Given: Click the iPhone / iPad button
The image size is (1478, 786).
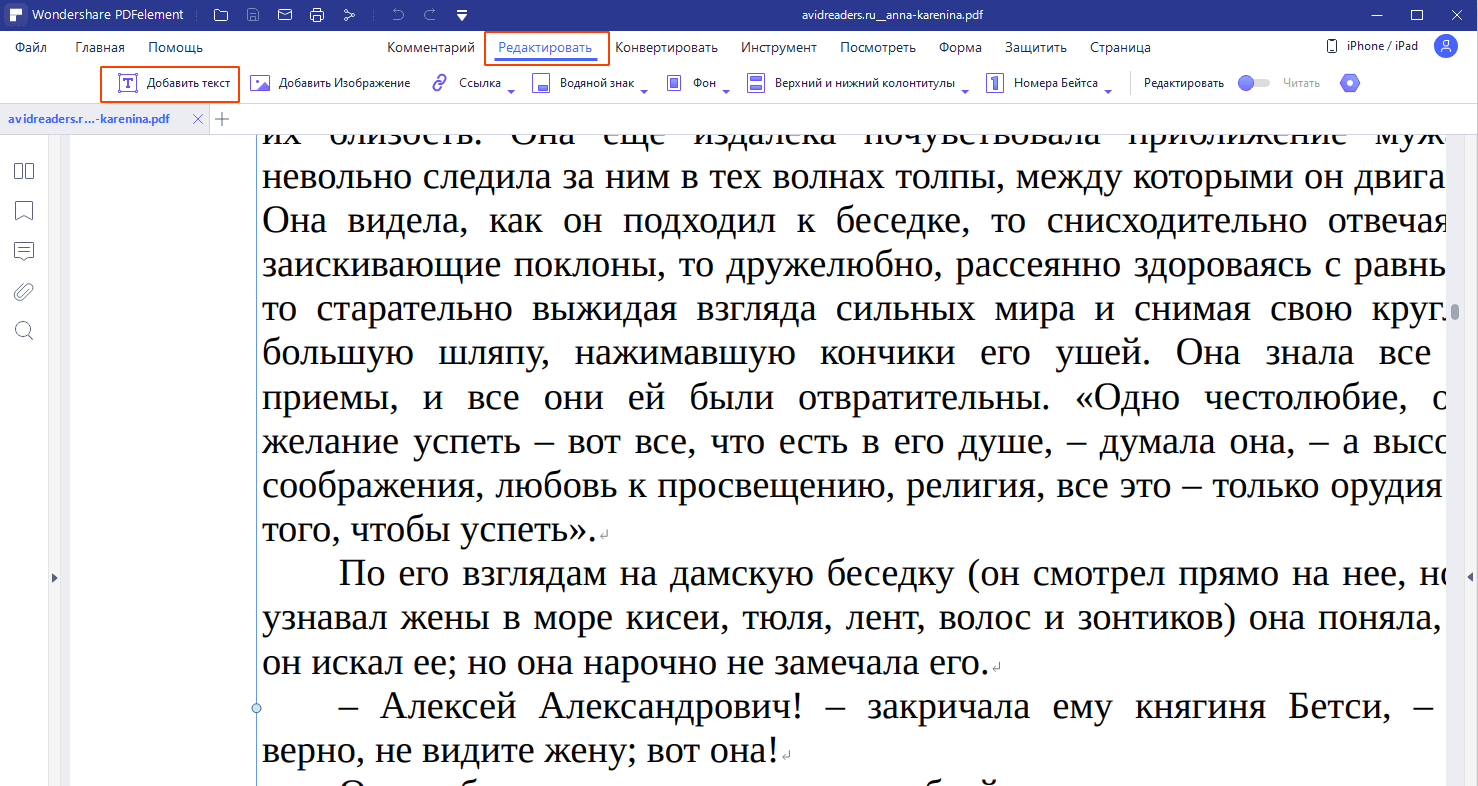Looking at the screenshot, I should (1372, 46).
